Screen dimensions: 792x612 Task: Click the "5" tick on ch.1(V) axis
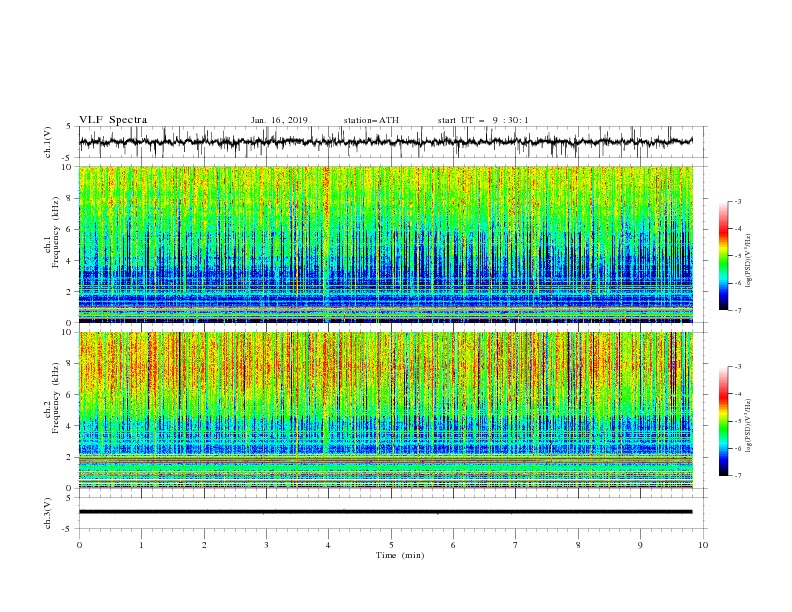tap(70, 127)
